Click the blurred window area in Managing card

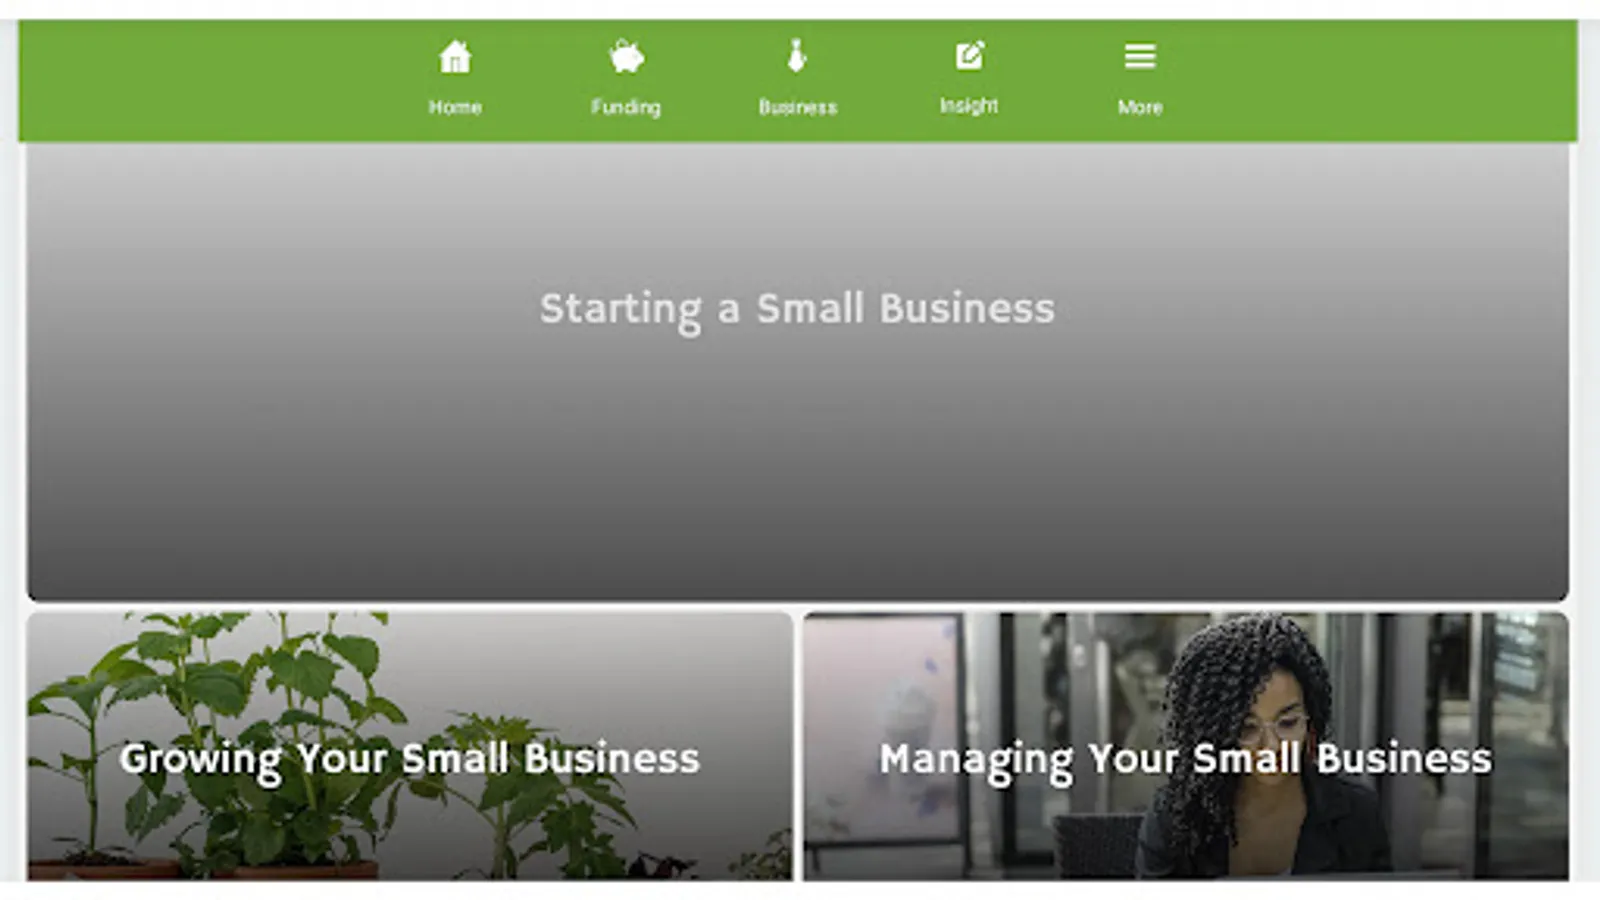pyautogui.click(x=880, y=690)
